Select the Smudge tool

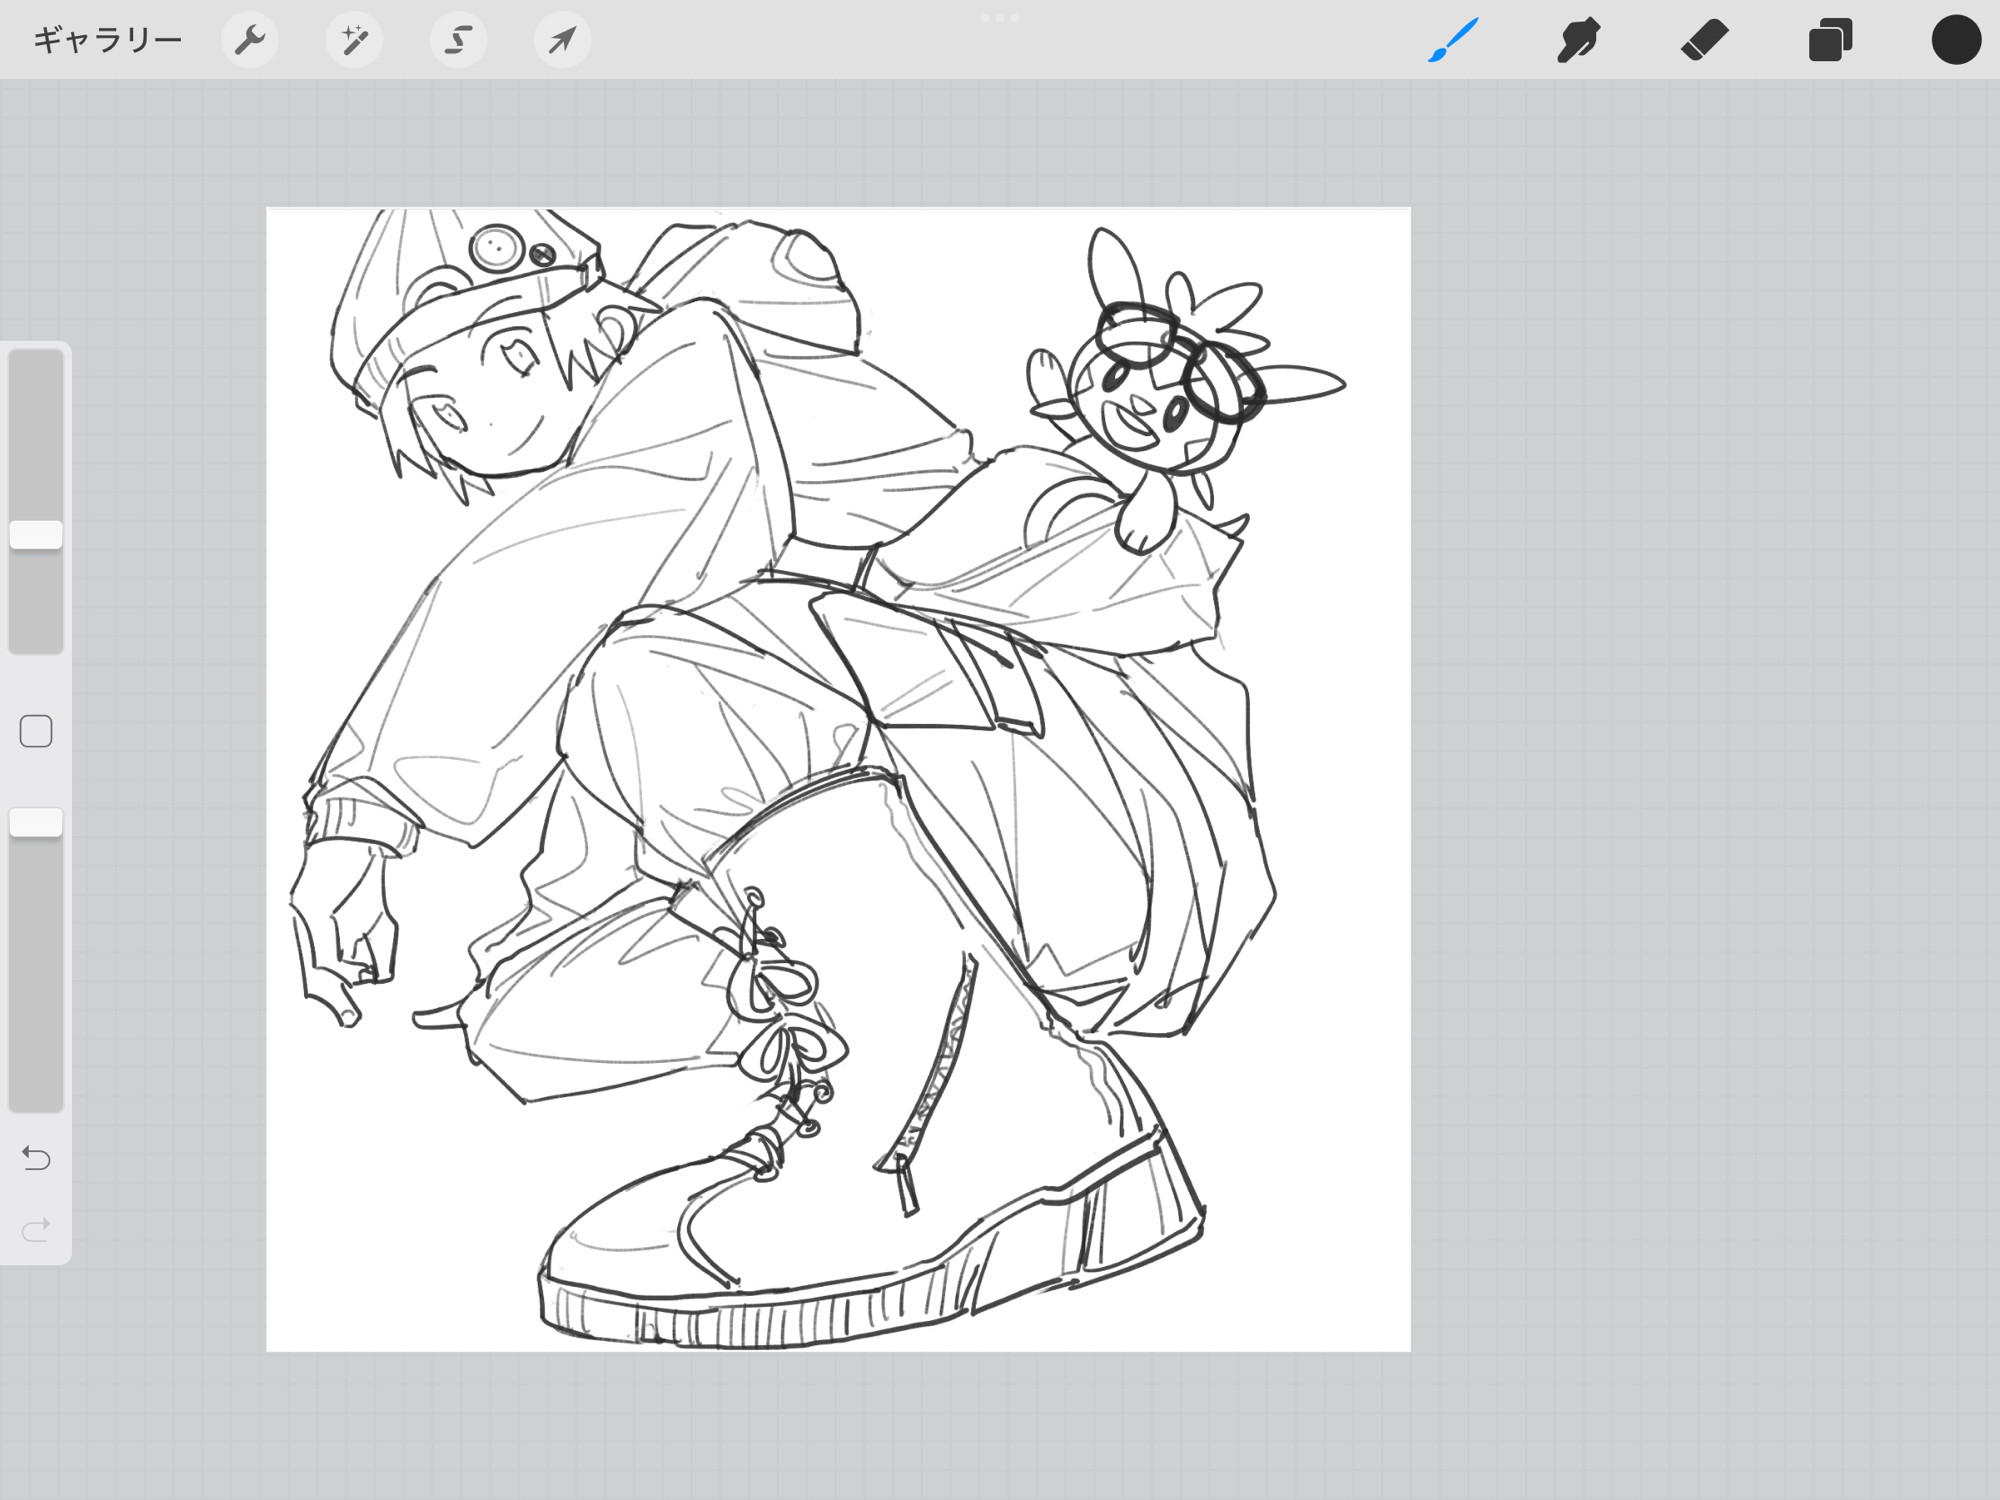tap(1579, 40)
